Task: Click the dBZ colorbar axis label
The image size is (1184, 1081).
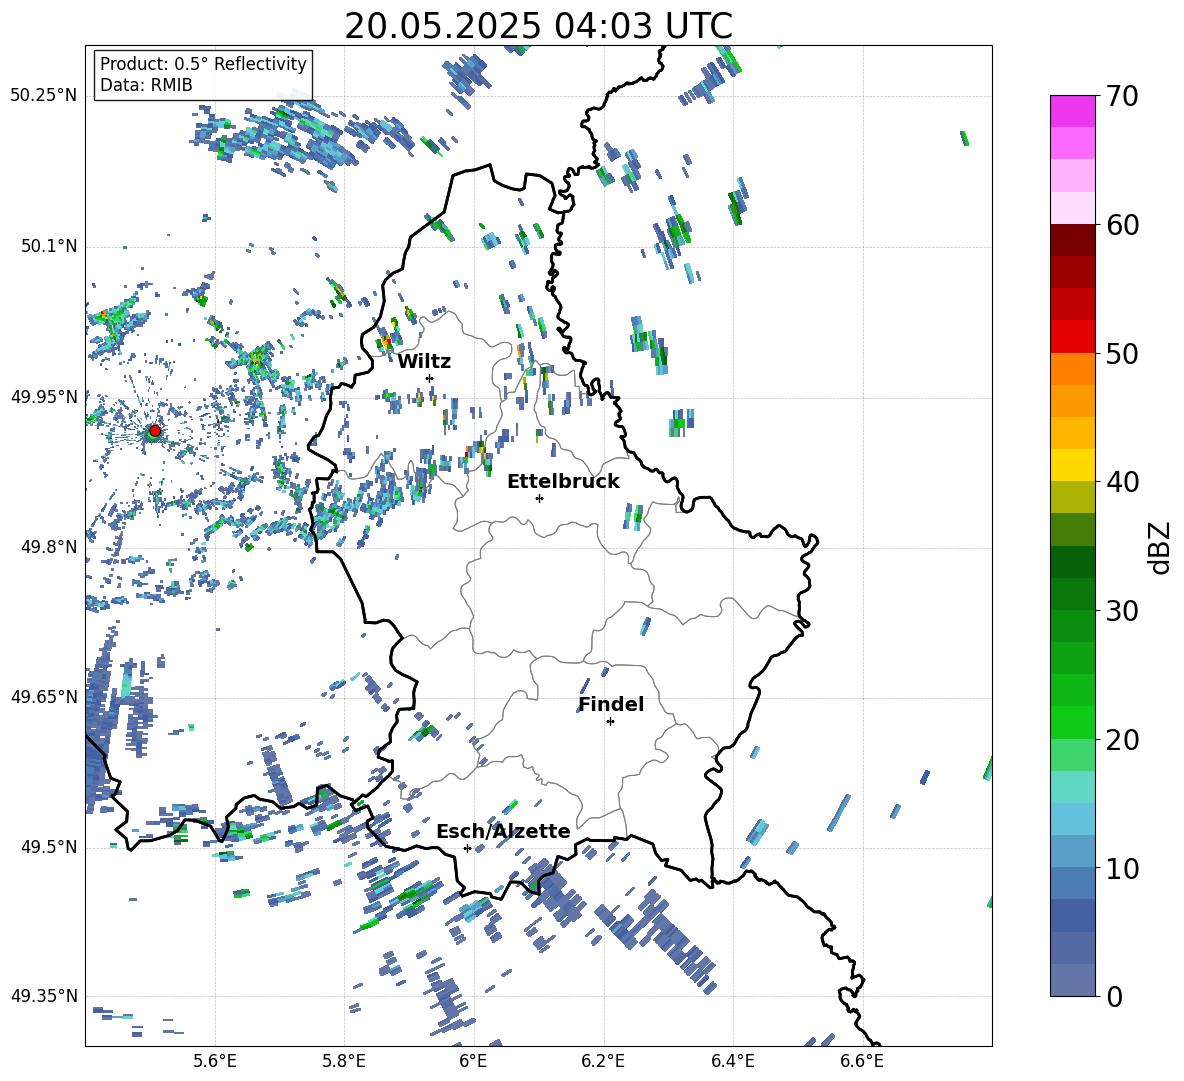Action: point(1161,547)
